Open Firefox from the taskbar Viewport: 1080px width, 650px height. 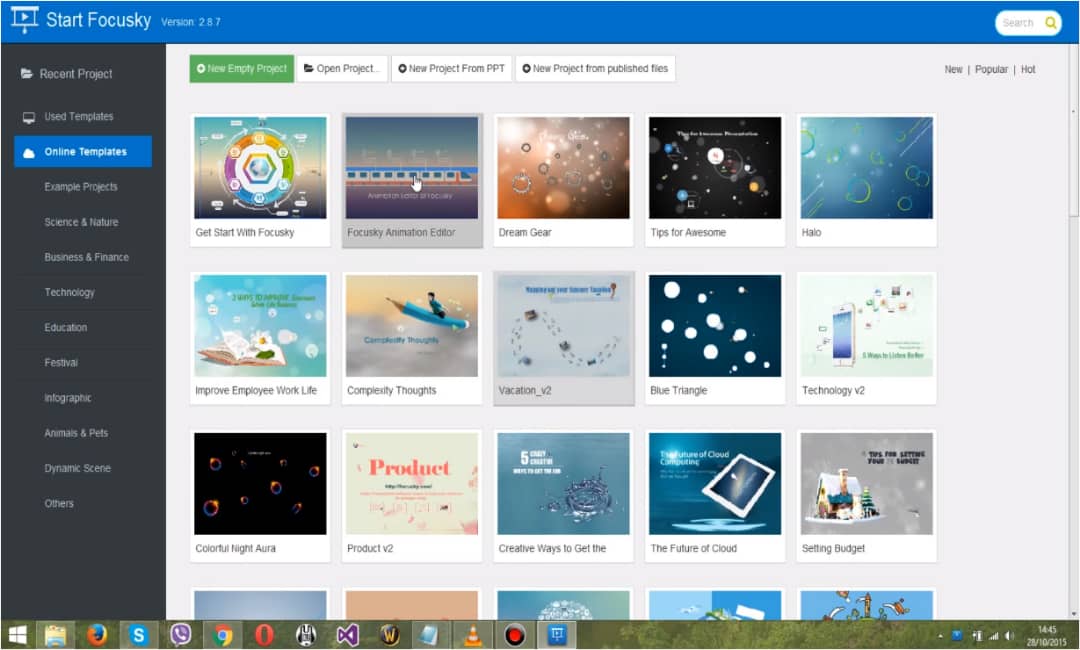(x=97, y=635)
